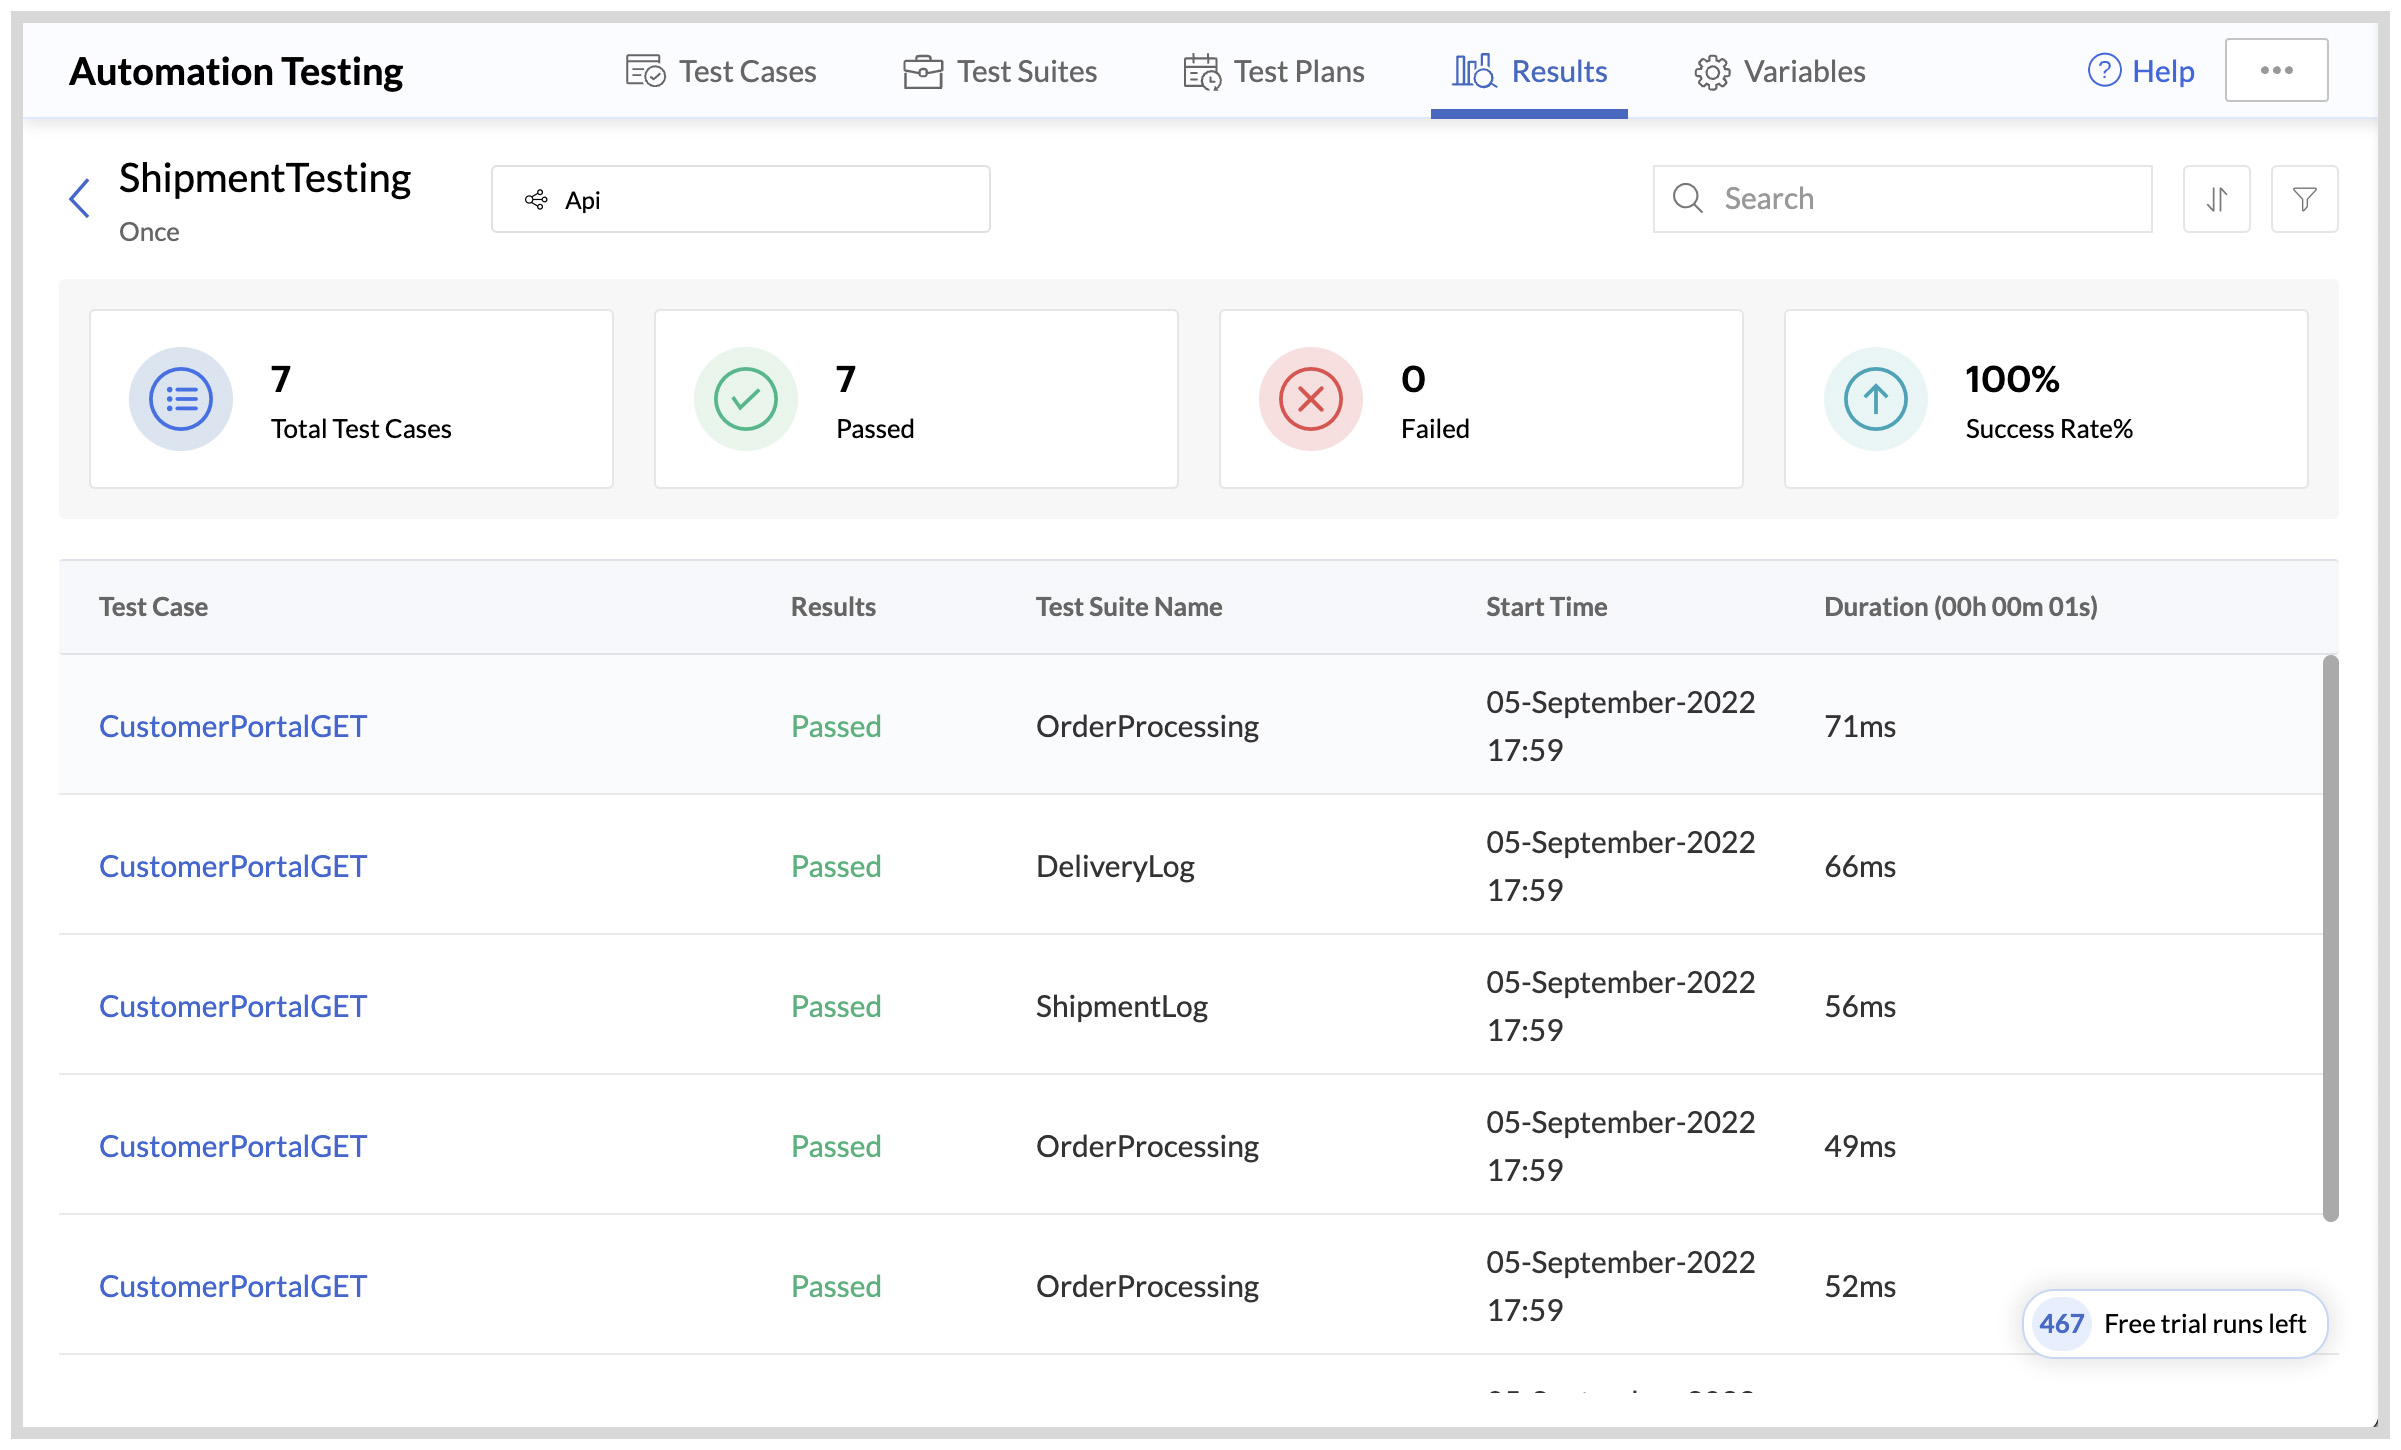Click the Failed summary cross icon
The height and width of the screenshot is (1450, 2401).
[x=1310, y=398]
